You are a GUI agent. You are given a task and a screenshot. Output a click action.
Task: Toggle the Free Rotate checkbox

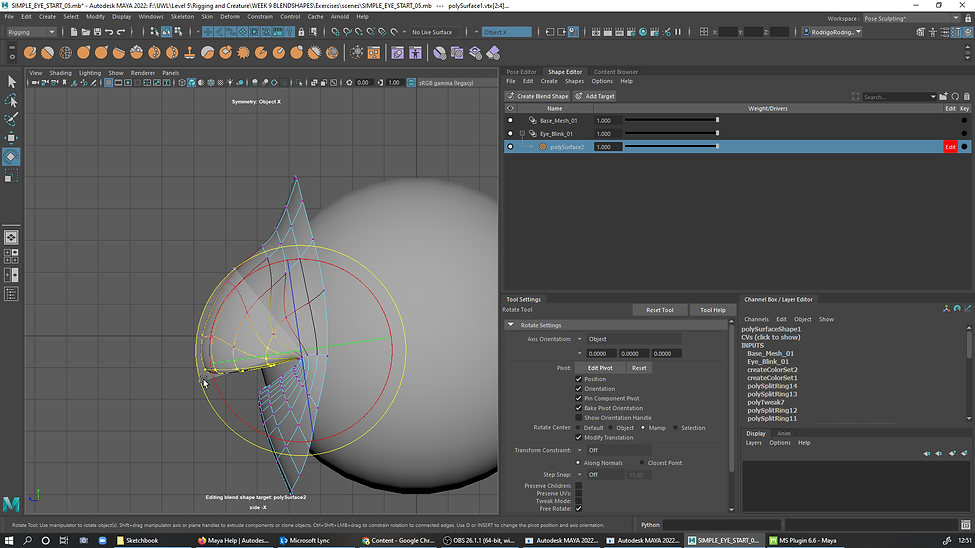tap(578, 508)
